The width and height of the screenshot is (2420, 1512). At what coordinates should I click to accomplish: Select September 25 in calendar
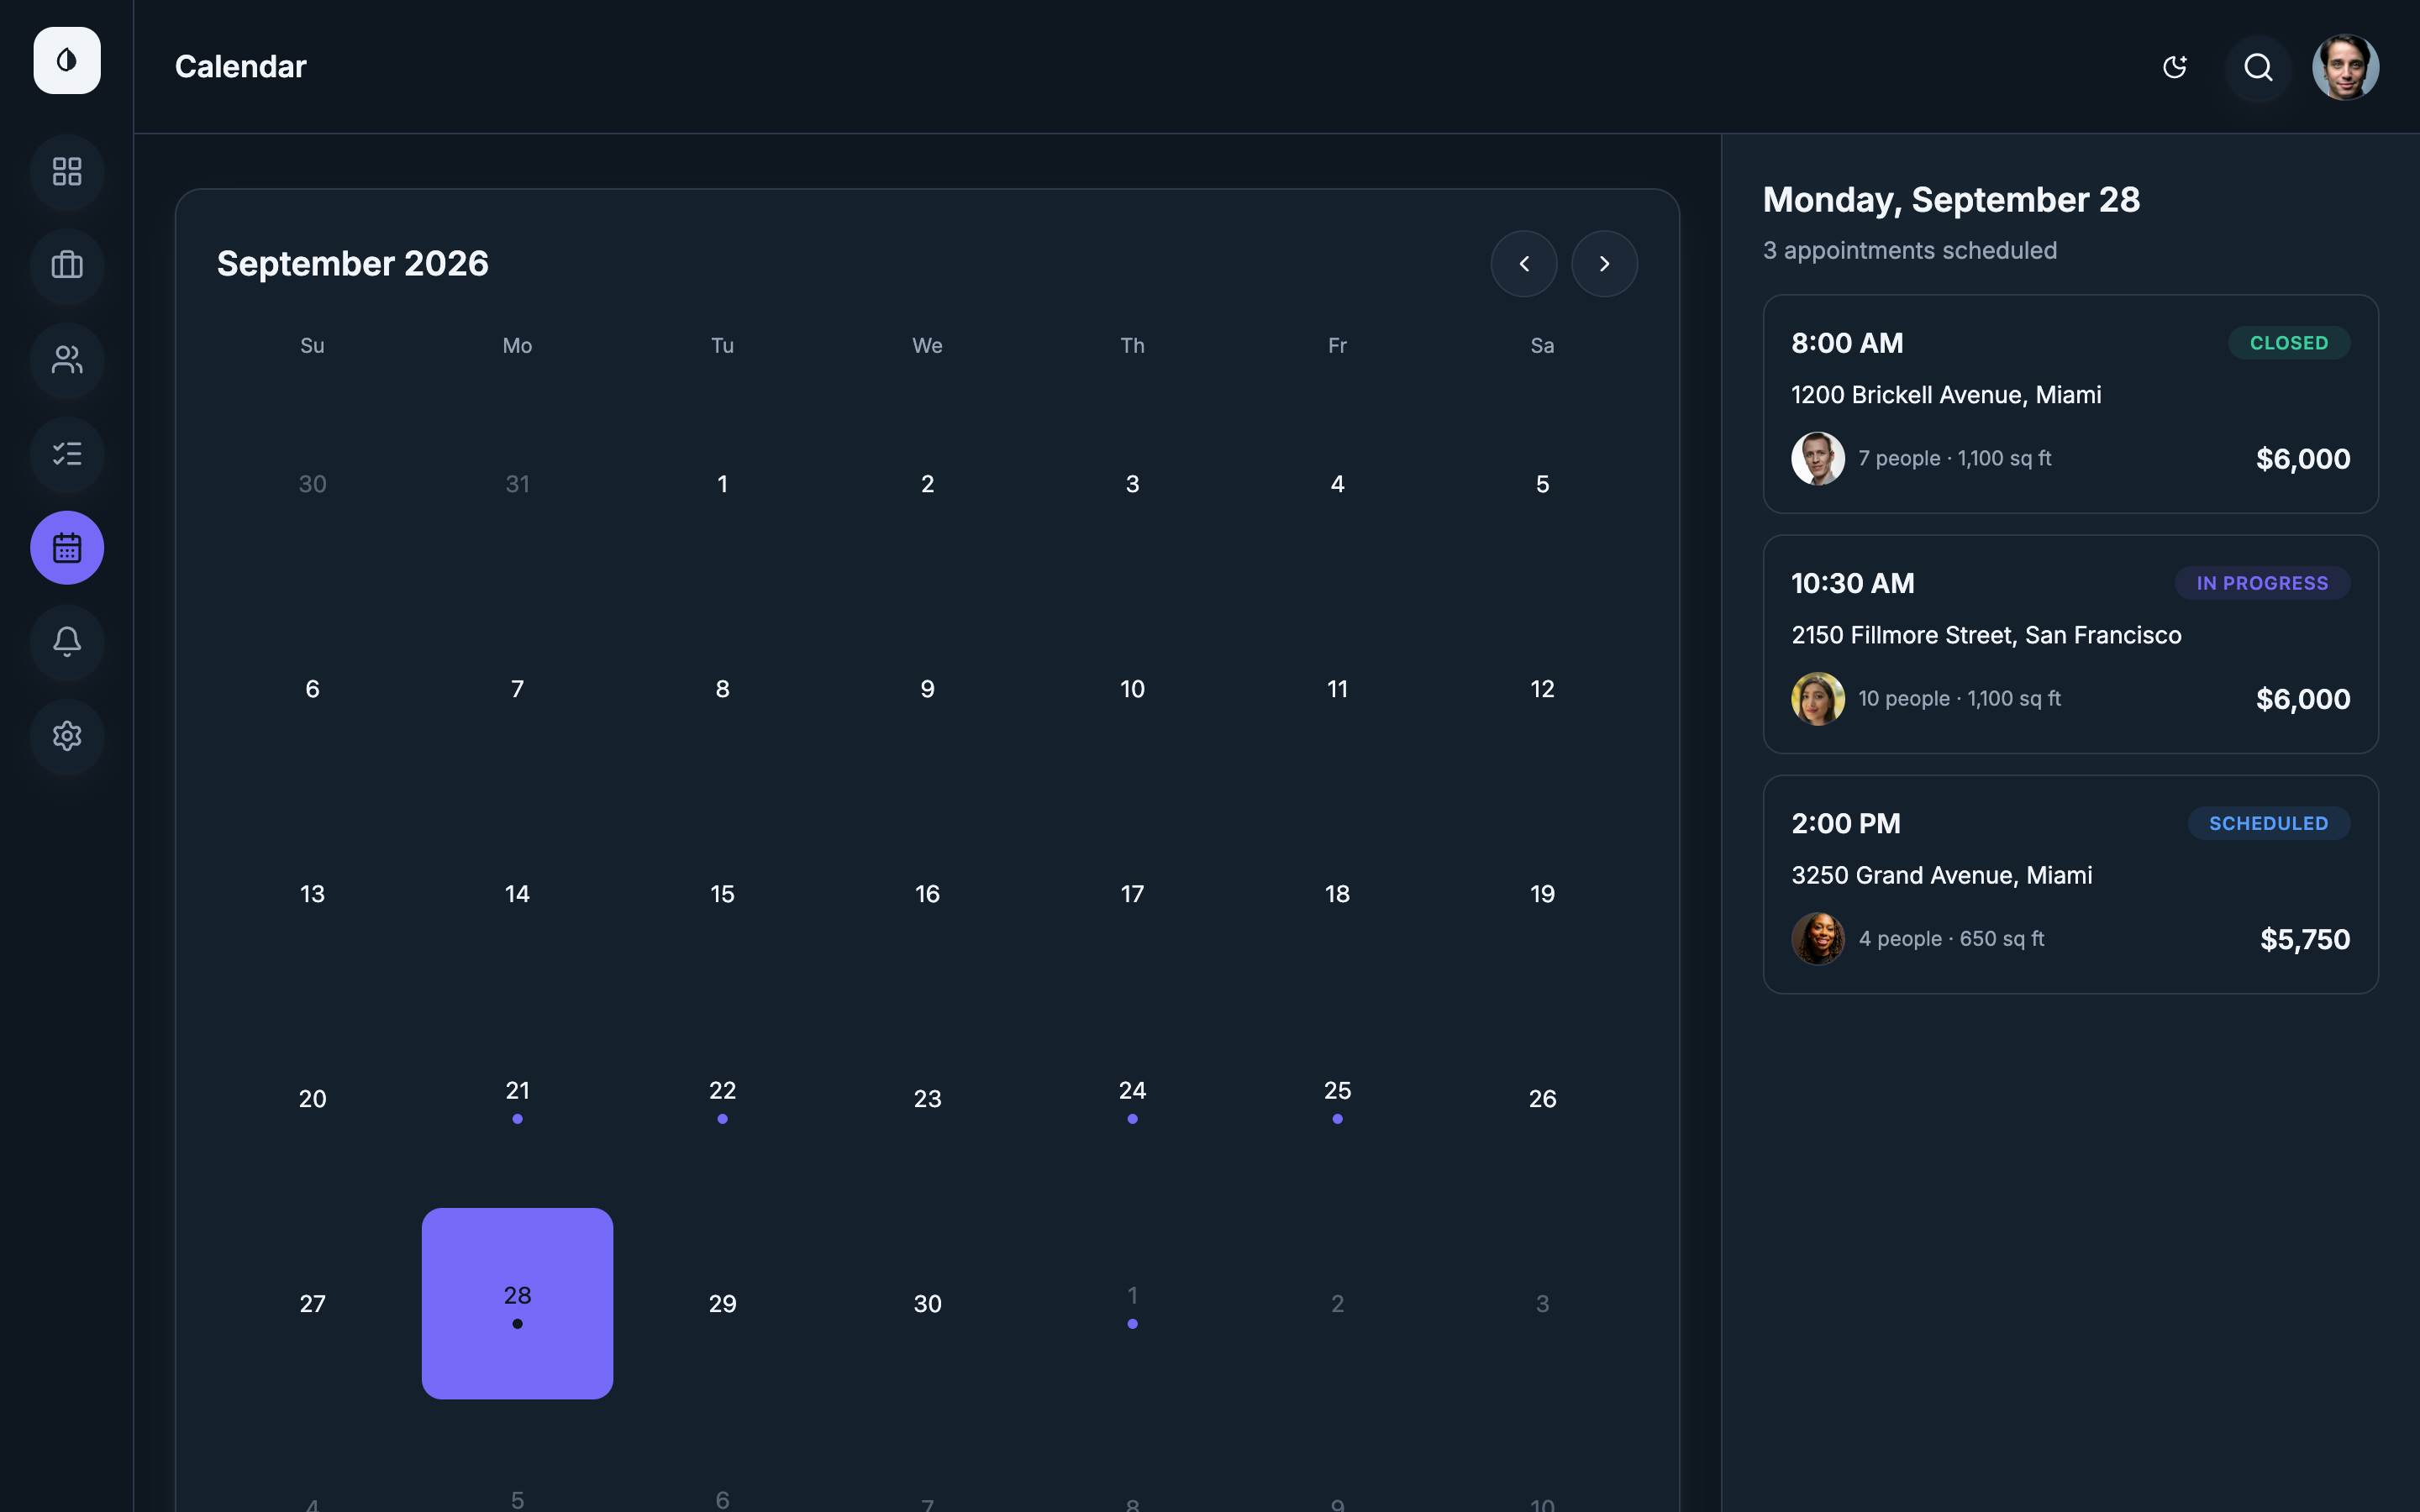click(x=1337, y=1098)
